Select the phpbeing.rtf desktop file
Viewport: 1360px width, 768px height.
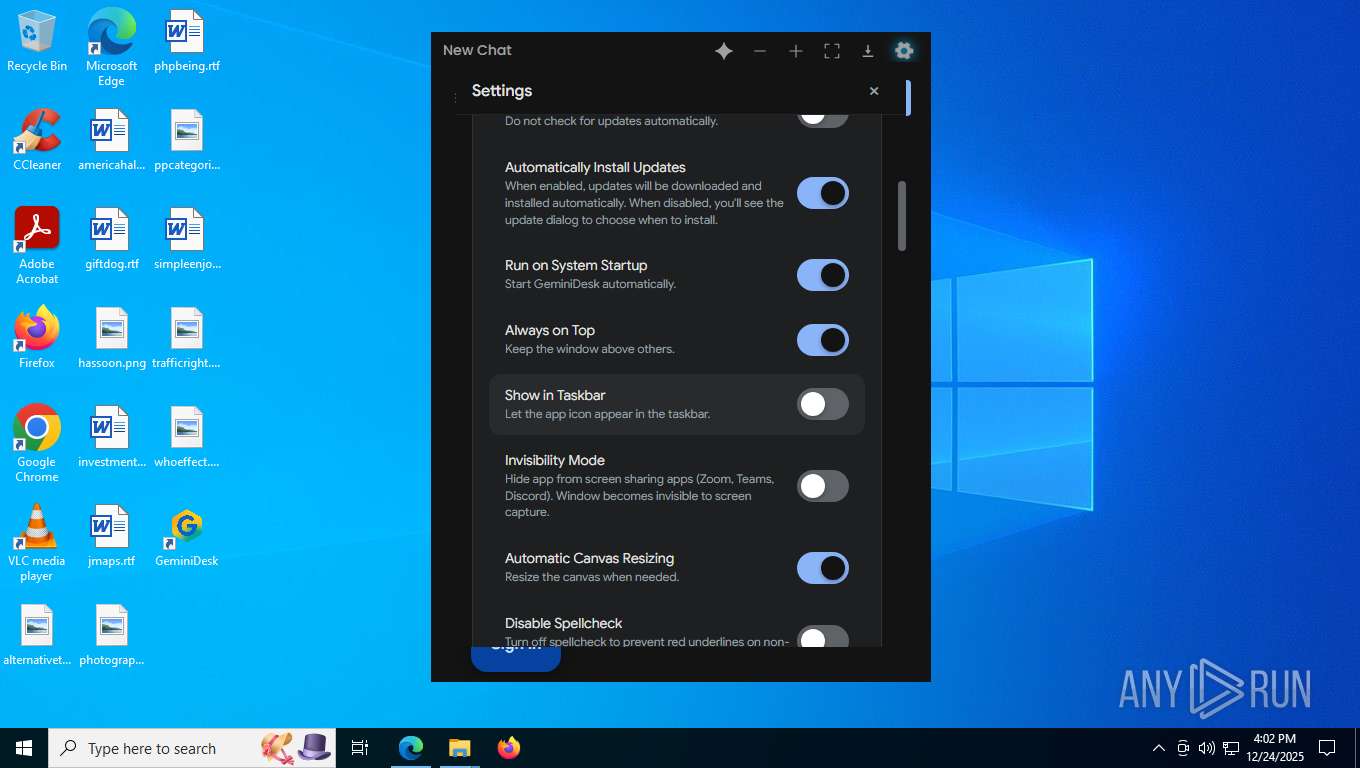(187, 42)
